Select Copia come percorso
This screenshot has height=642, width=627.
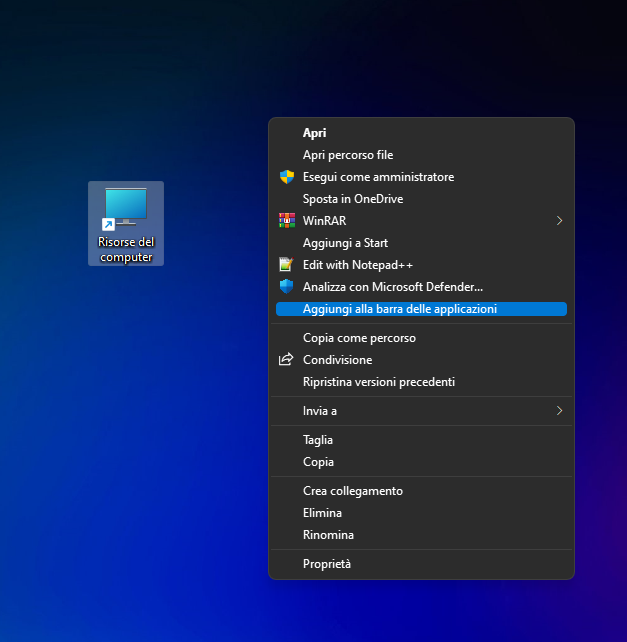tap(359, 338)
